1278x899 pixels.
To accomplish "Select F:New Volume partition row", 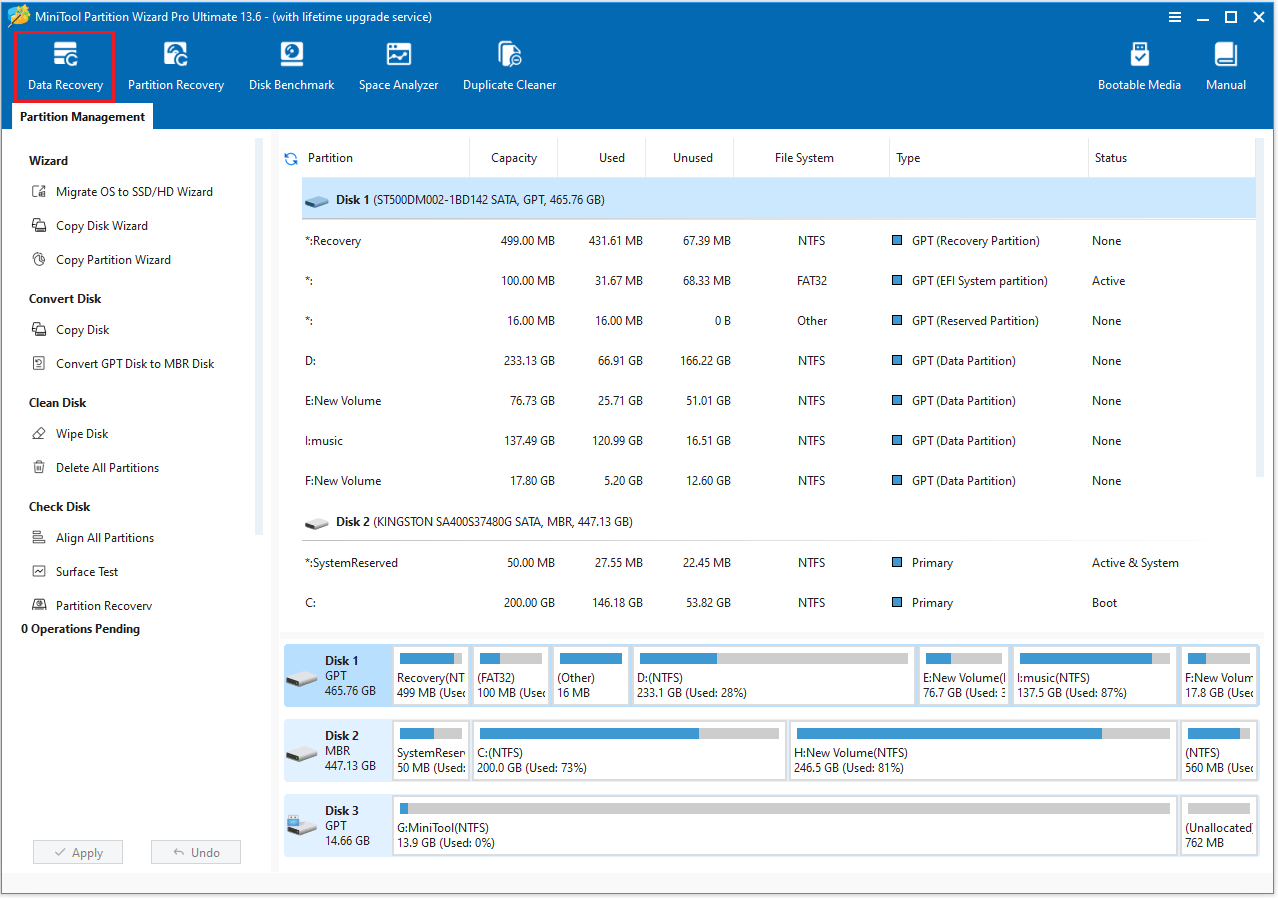I will (x=778, y=481).
